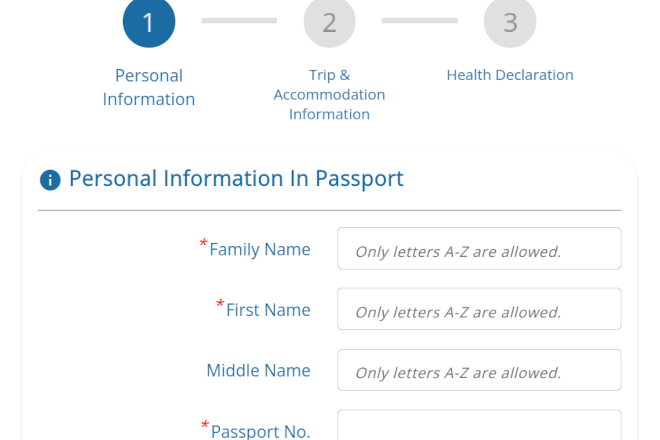
Task: Click the progress line between steps 1 and 2
Action: tap(239, 20)
